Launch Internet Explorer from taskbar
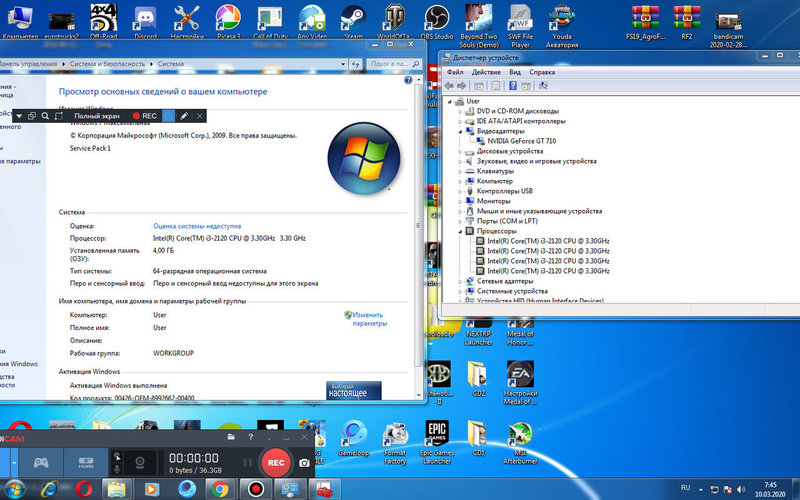This screenshot has width=800, height=500. click(49, 489)
